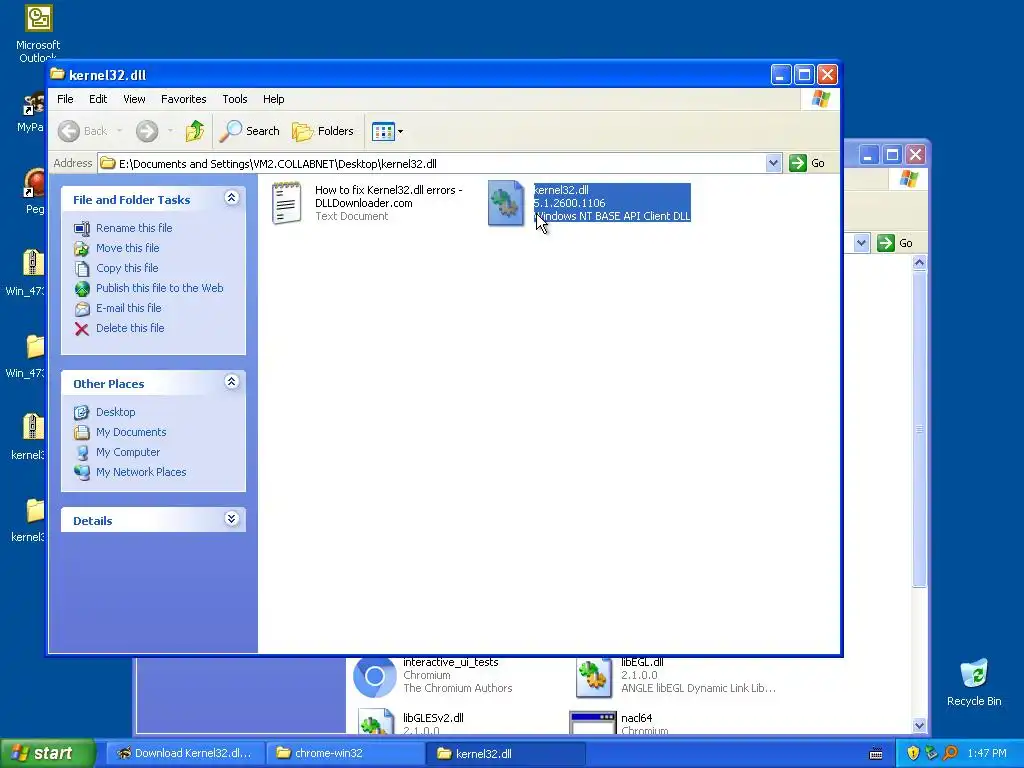Open the View menu

point(134,99)
